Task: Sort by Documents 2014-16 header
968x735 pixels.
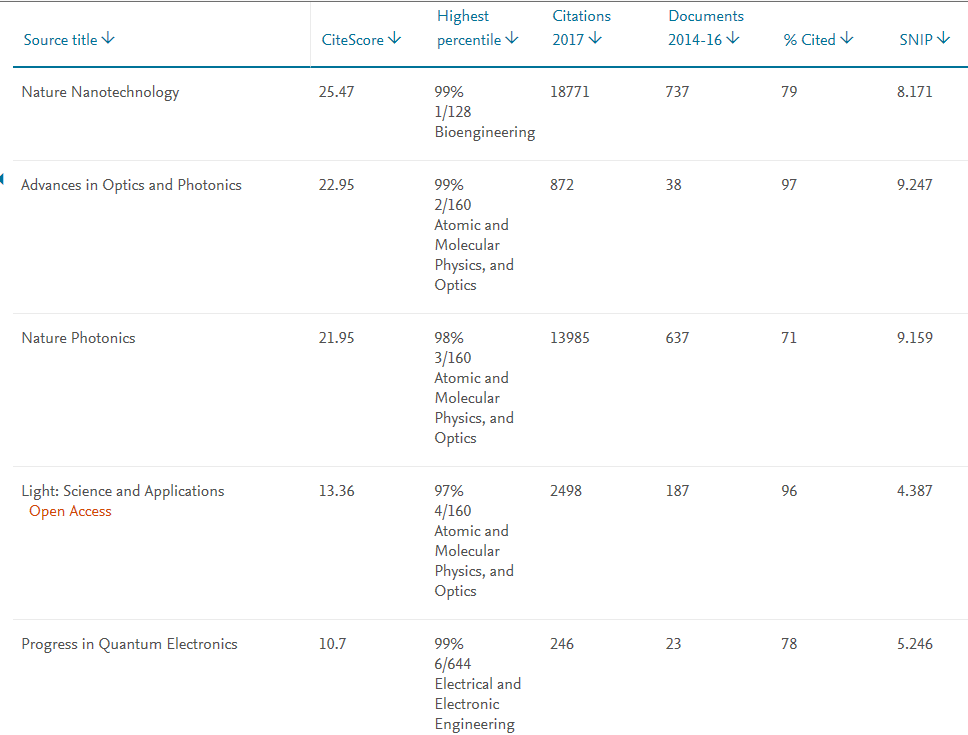Action: coord(706,28)
